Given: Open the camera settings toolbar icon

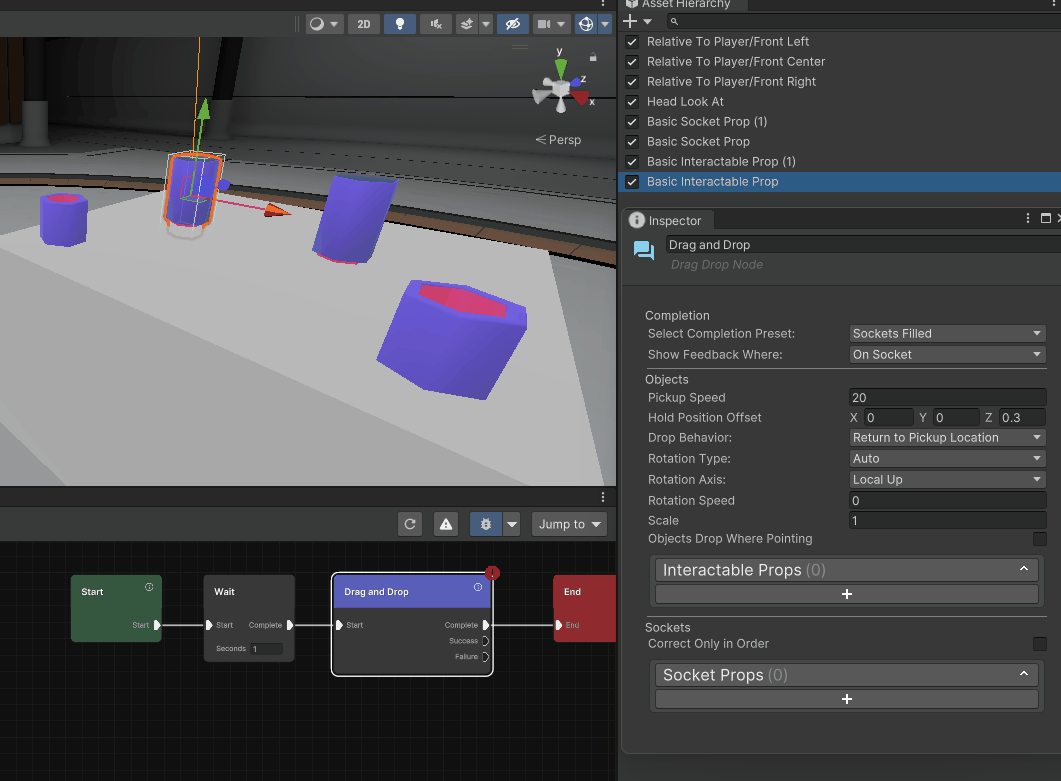Looking at the screenshot, I should pyautogui.click(x=541, y=24).
